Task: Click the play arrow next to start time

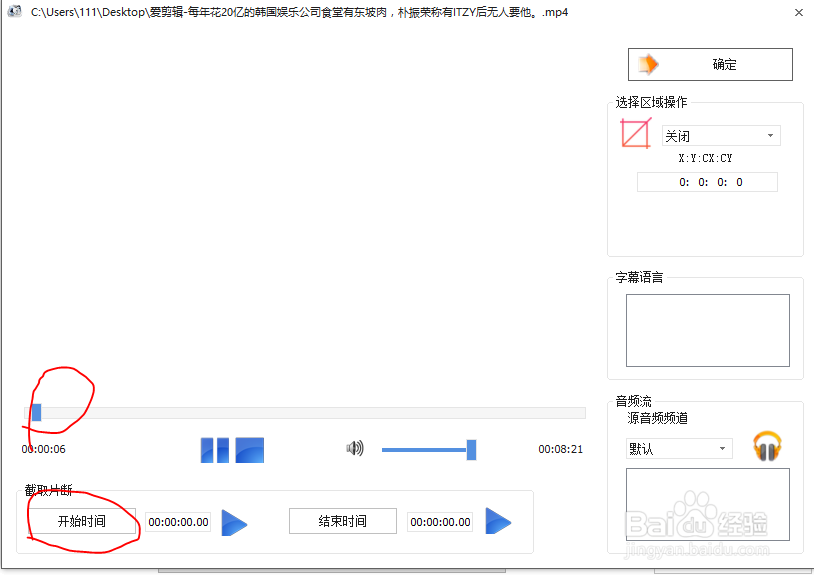Action: (x=234, y=522)
